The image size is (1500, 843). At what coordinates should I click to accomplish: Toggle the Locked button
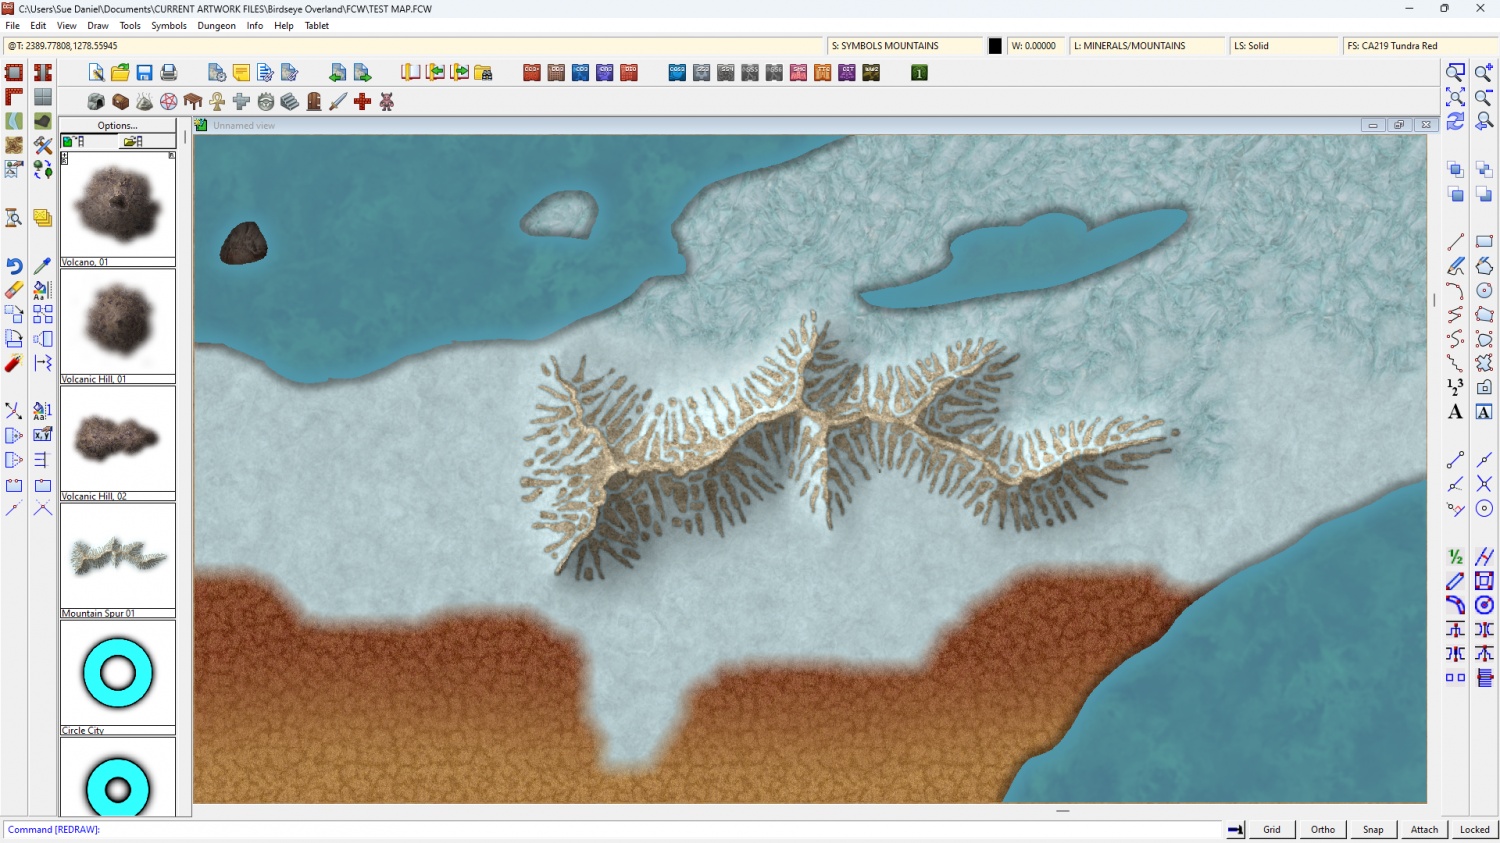pos(1474,829)
